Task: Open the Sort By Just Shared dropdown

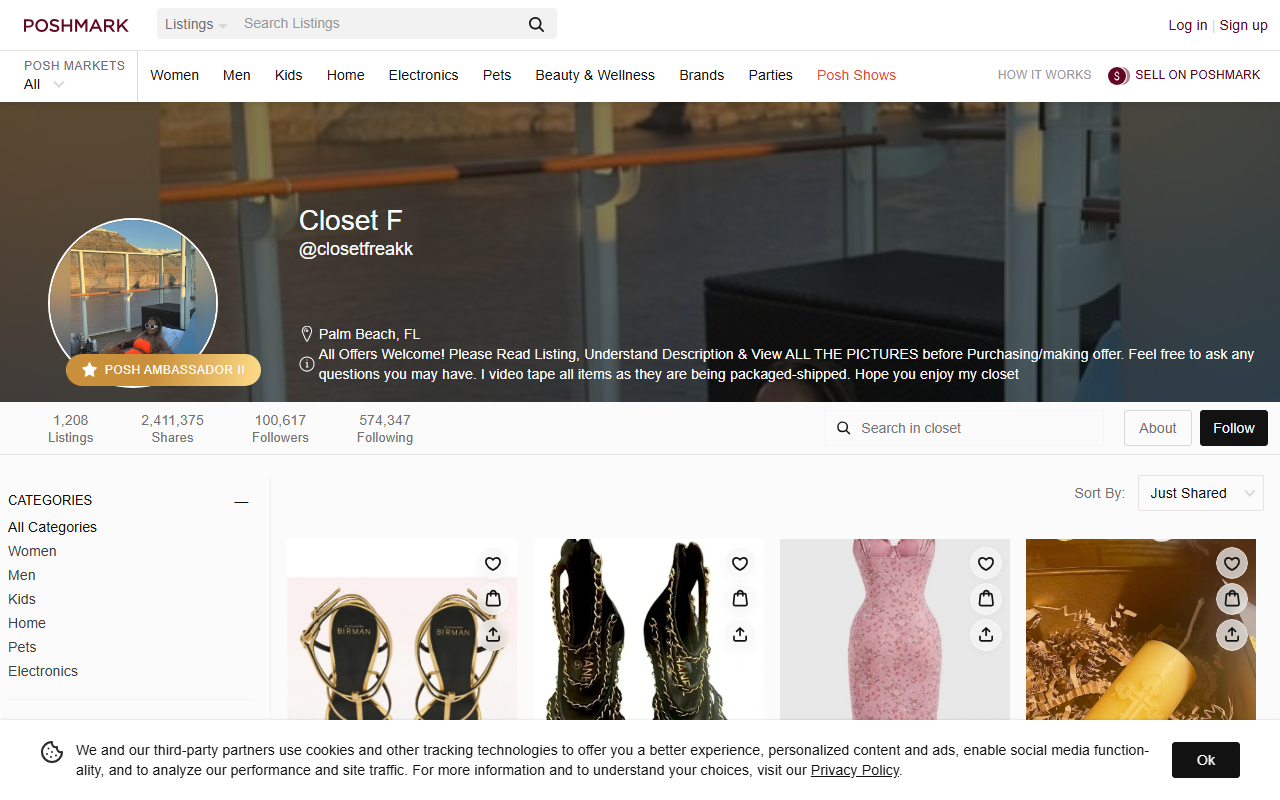Action: [1201, 493]
